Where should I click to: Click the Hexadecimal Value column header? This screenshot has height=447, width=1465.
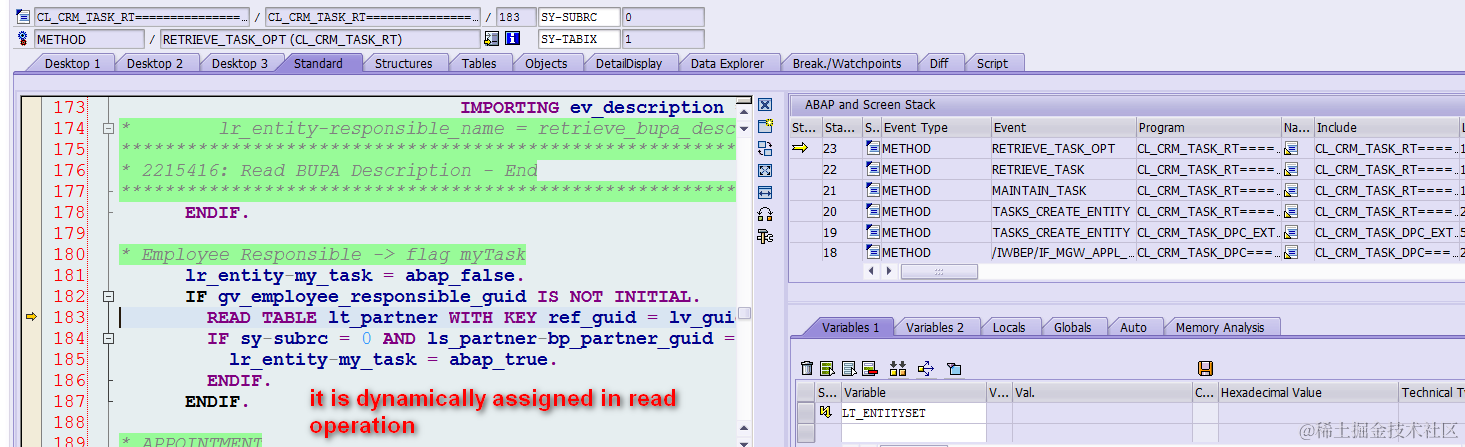(1307, 393)
